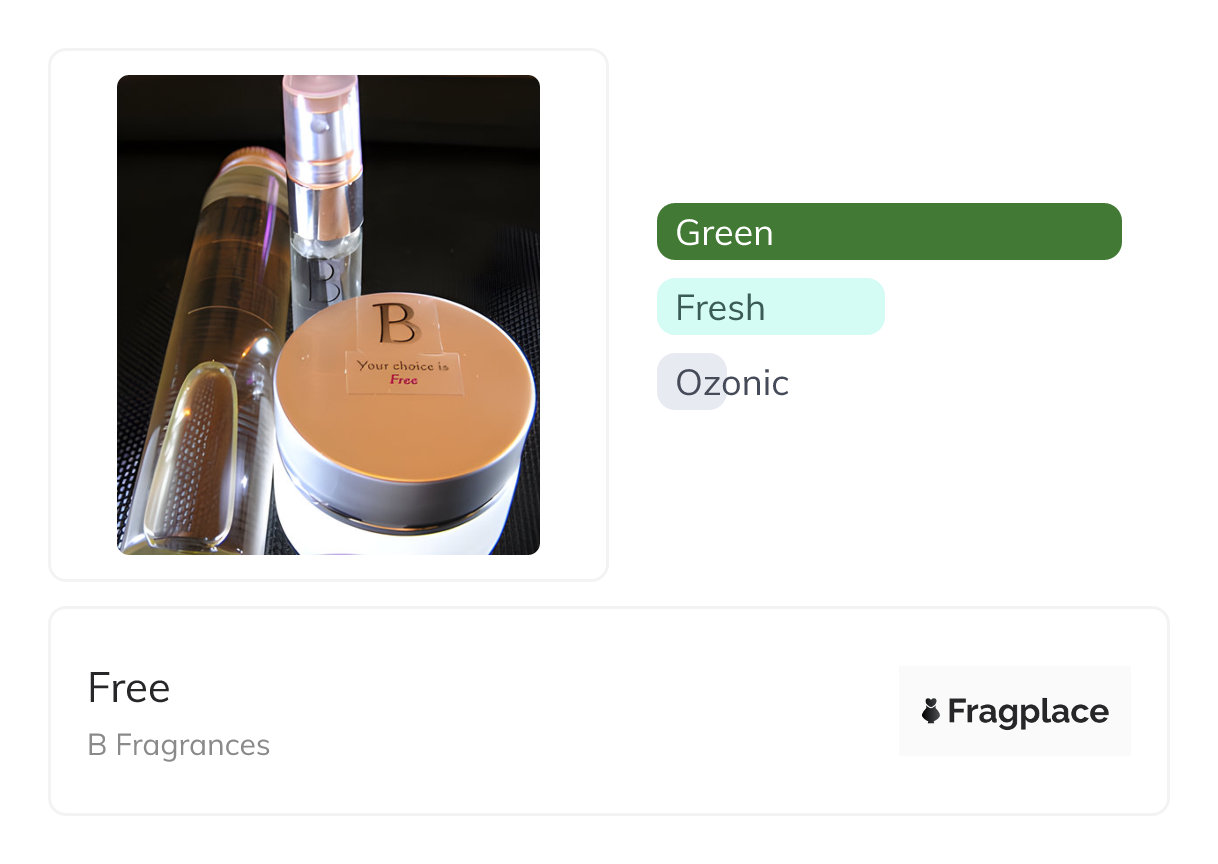Open the Free perfume title
1218x864 pixels.
click(x=129, y=688)
